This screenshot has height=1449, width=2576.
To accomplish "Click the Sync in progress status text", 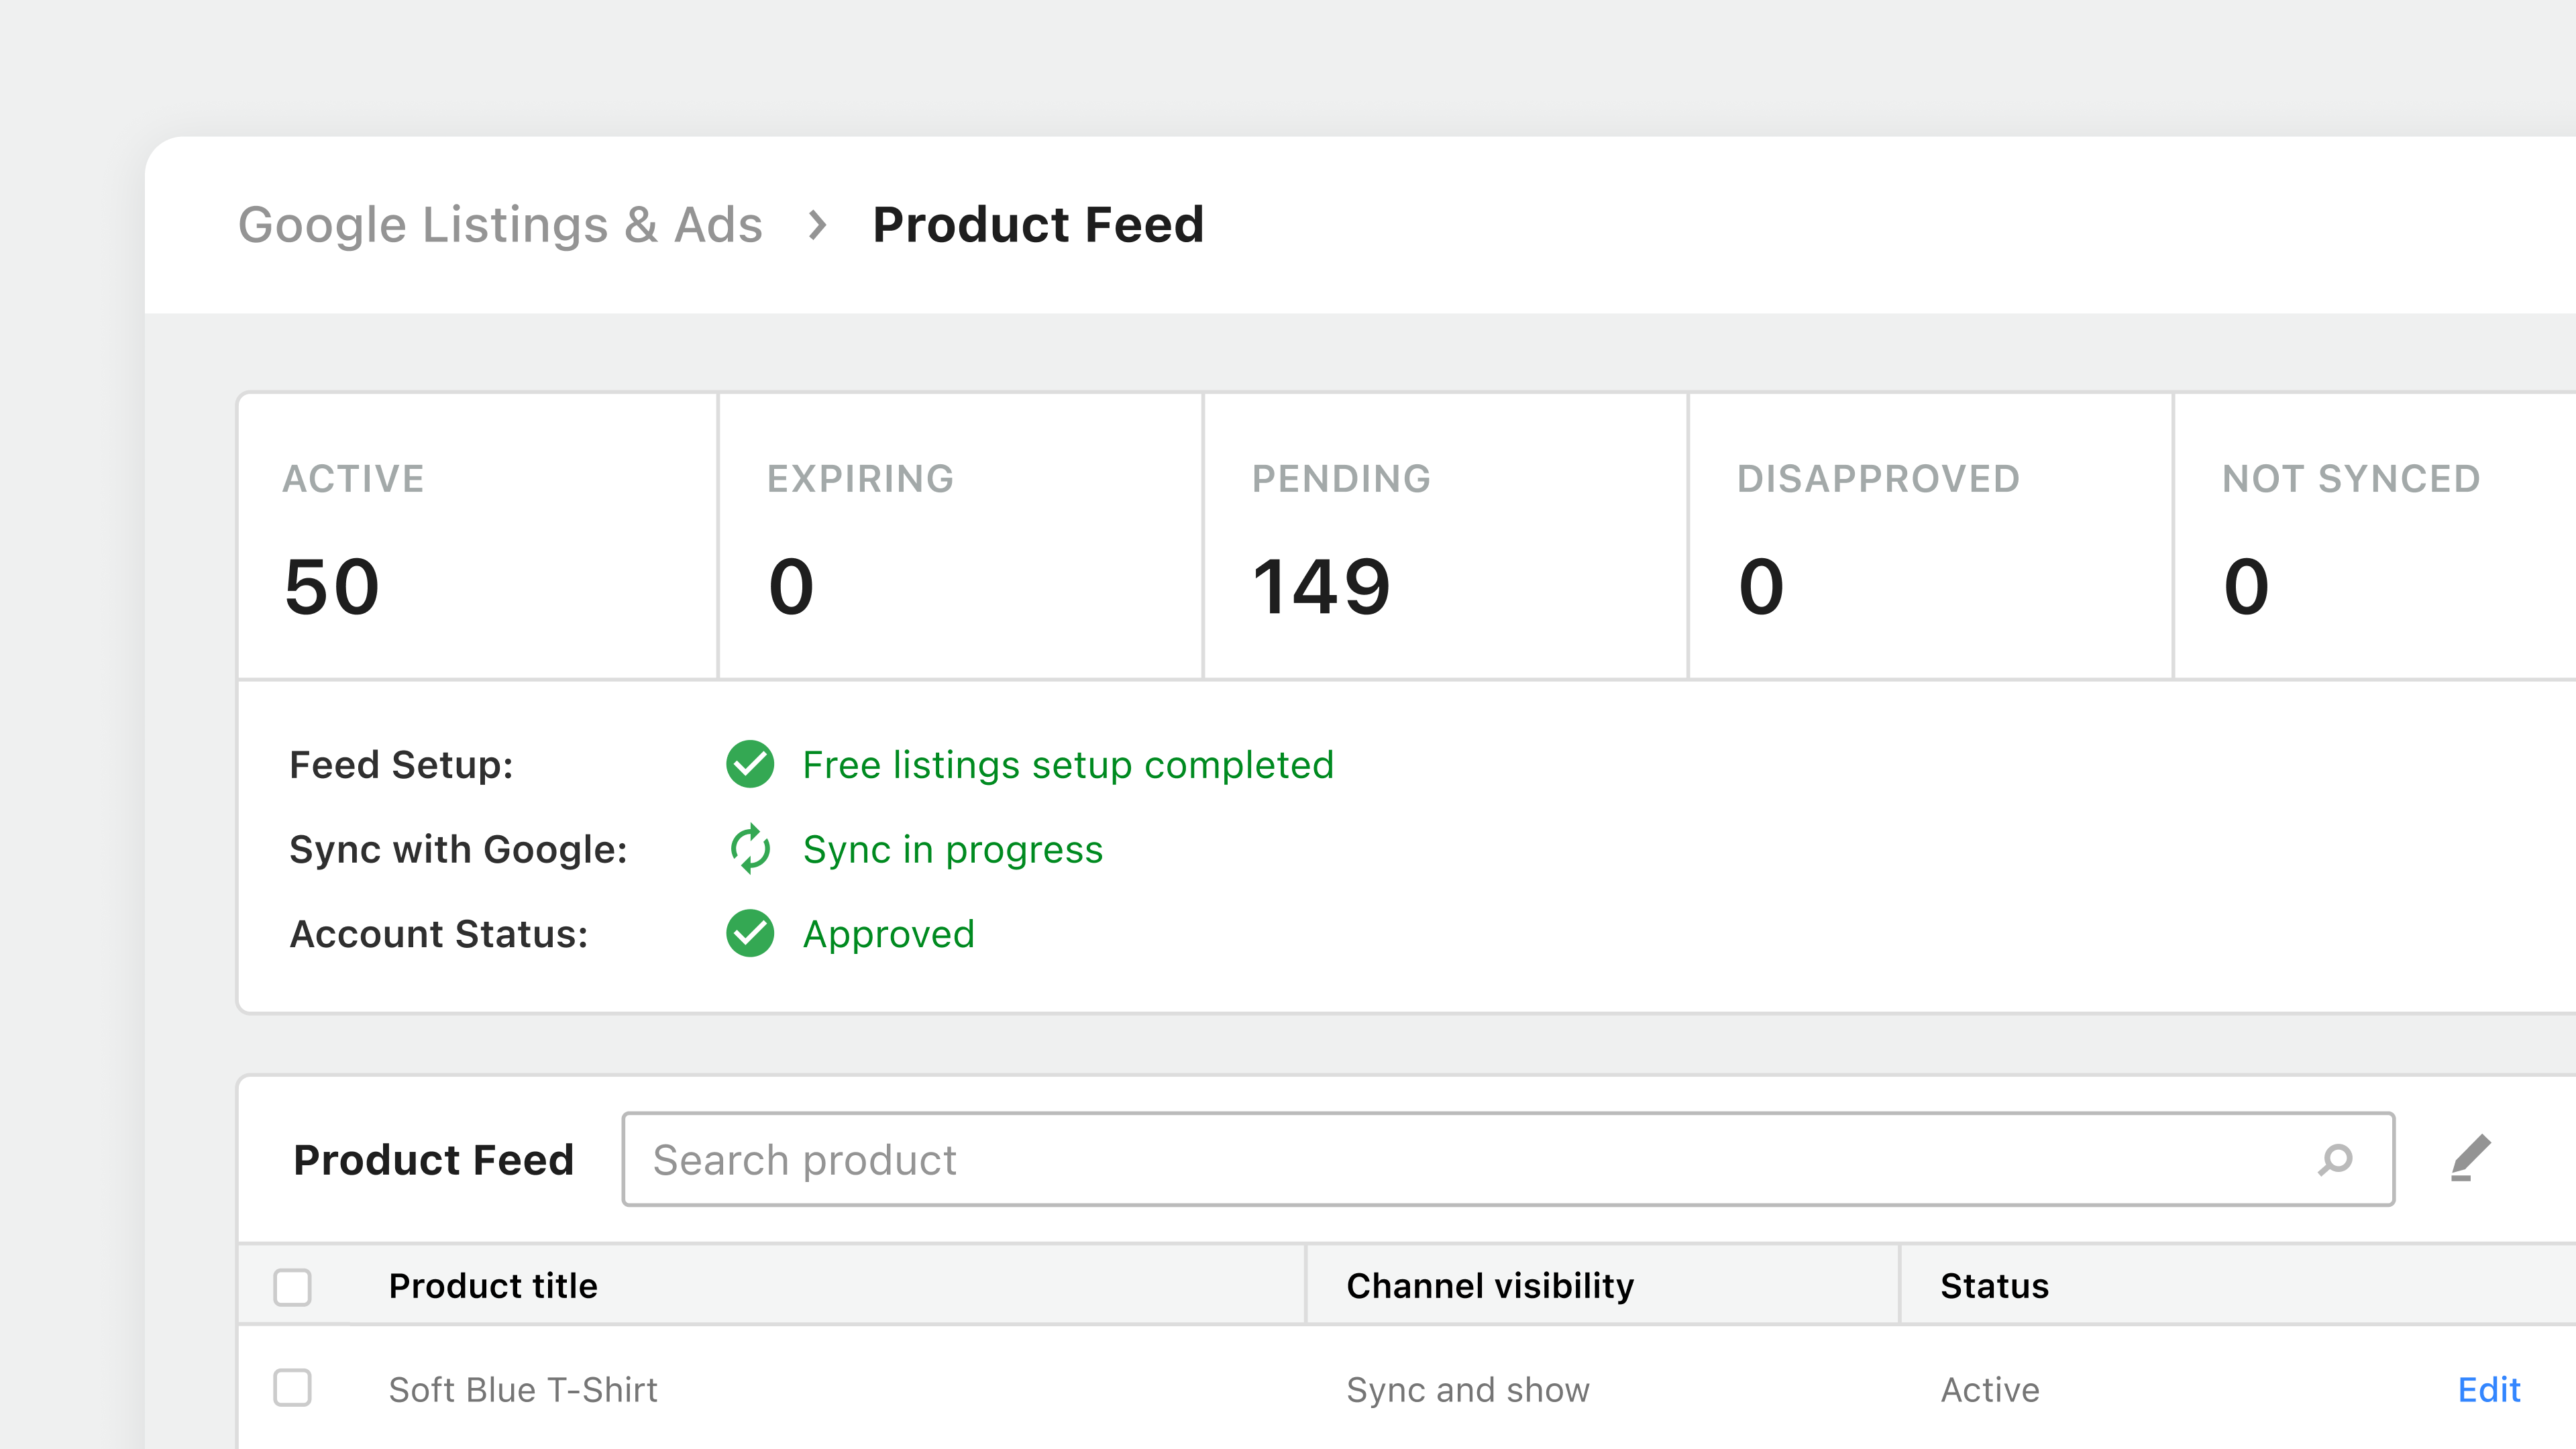I will click(953, 849).
